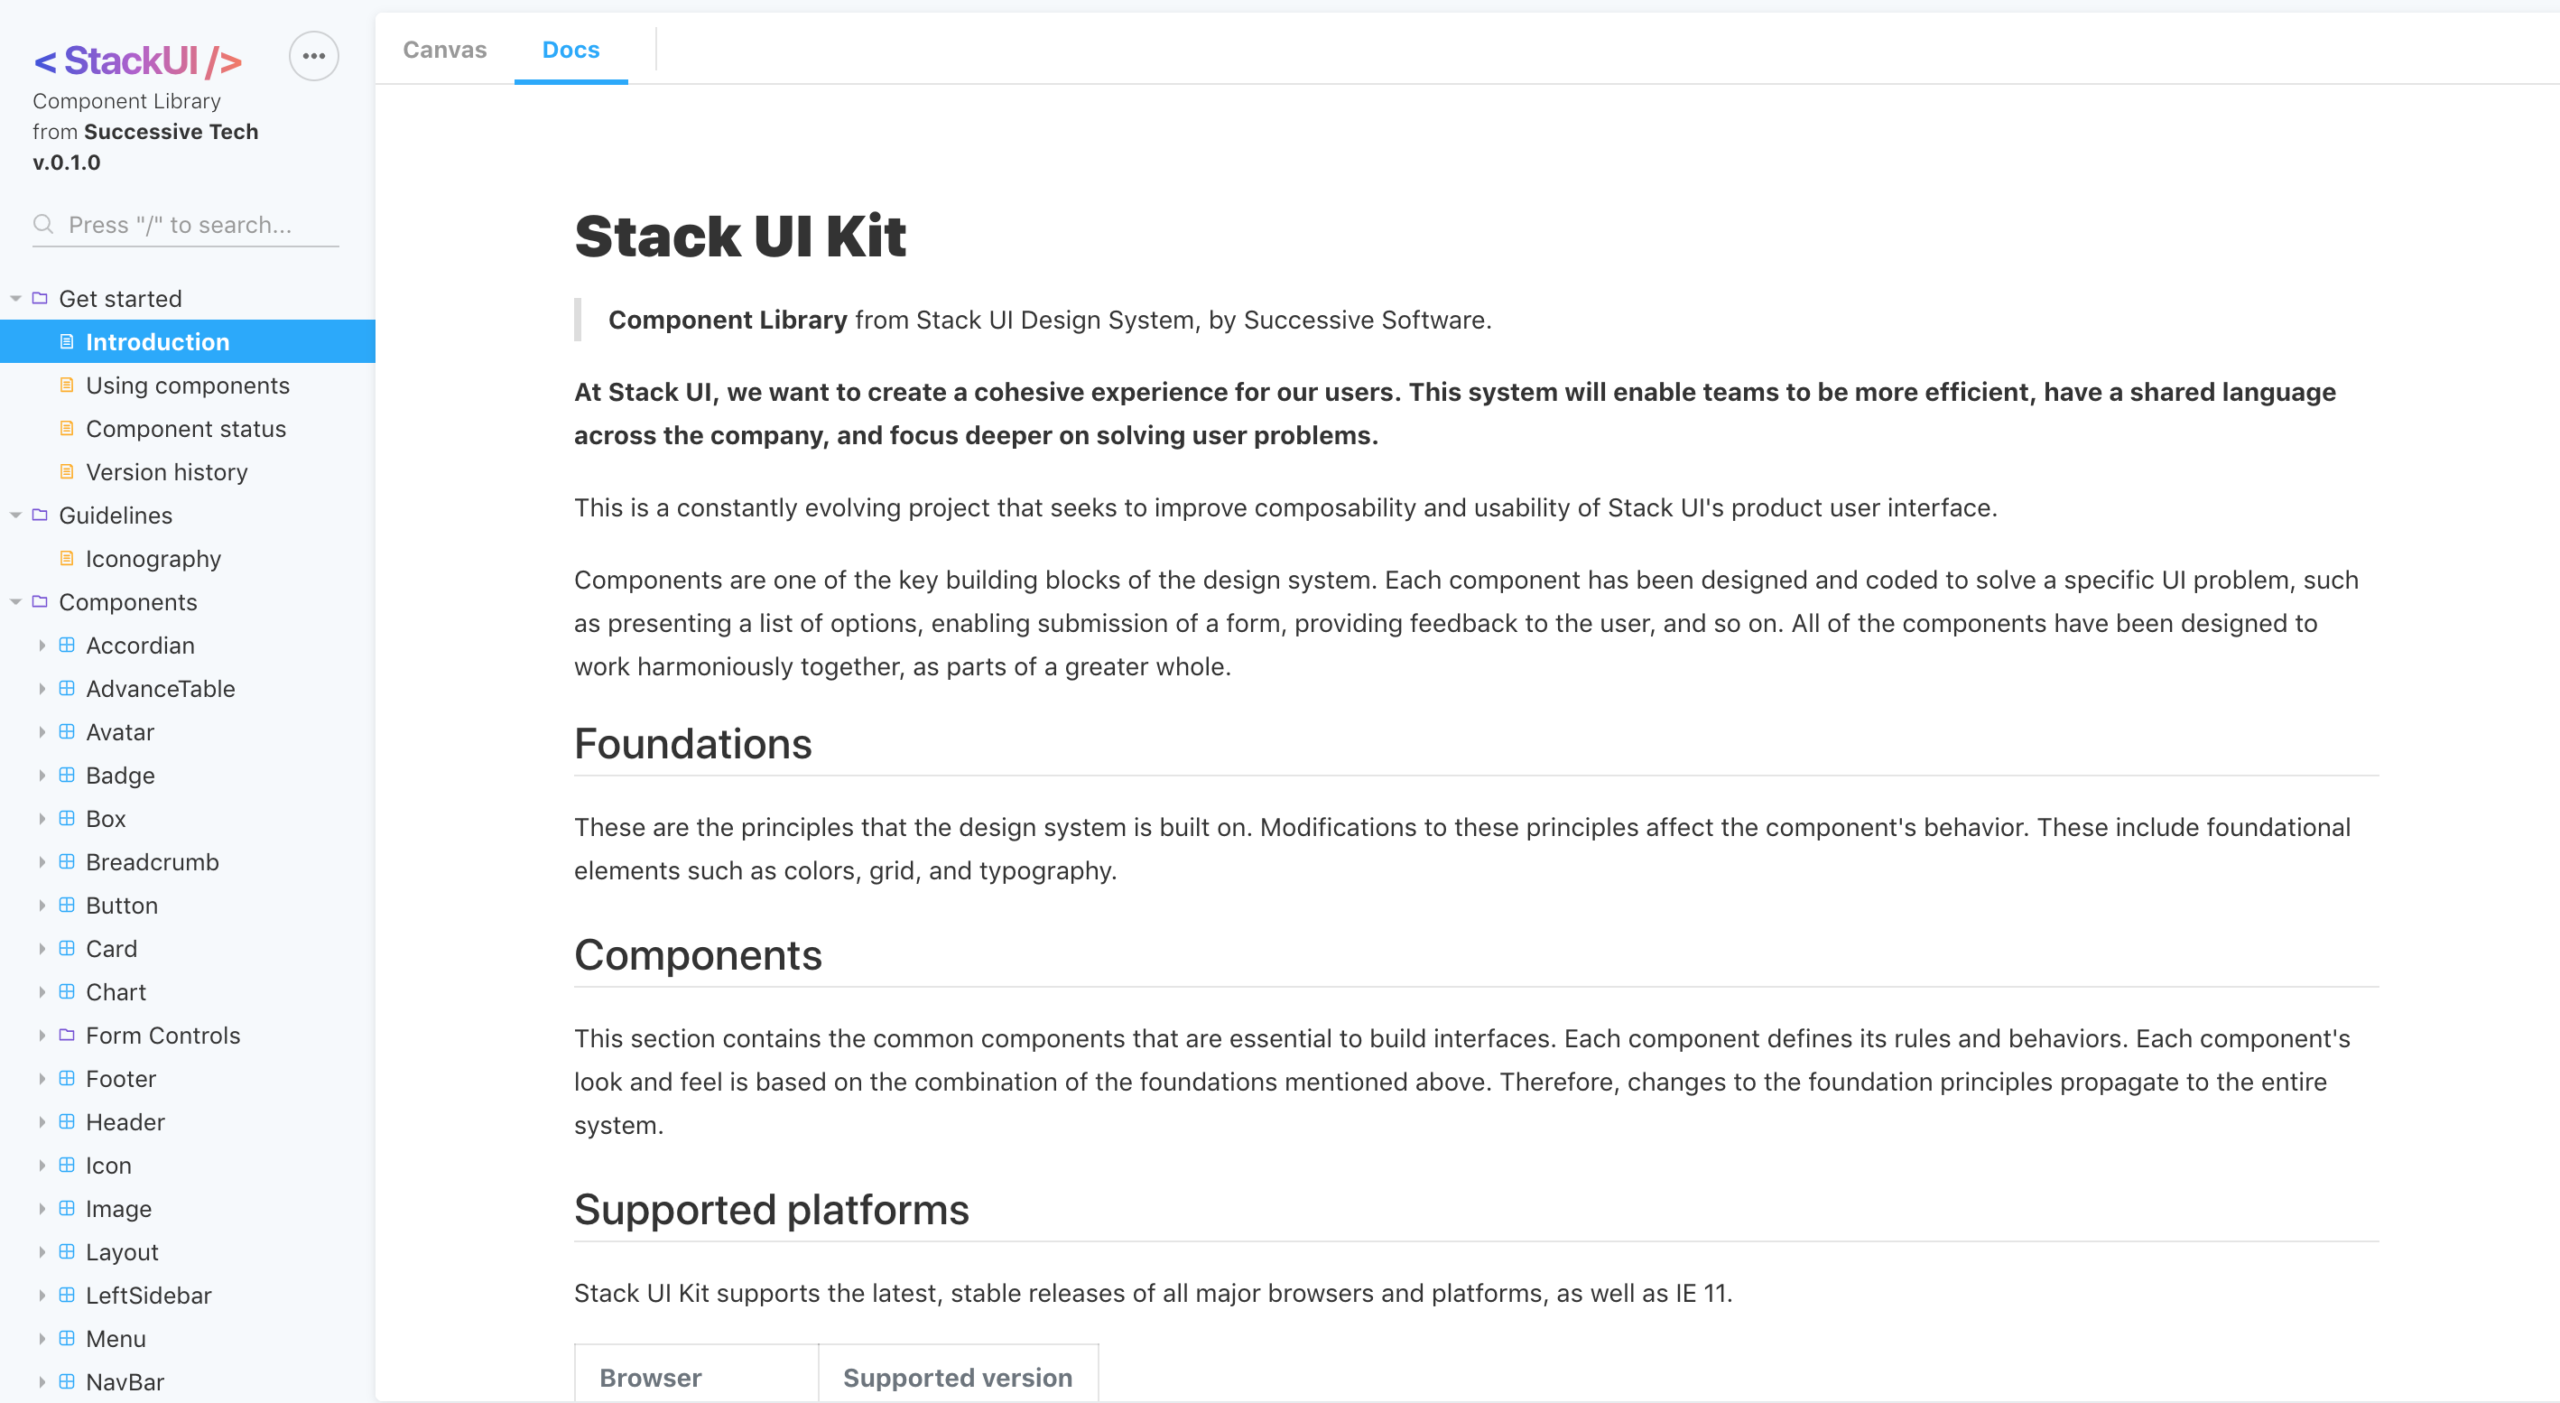Viewport: 2560px width, 1403px height.
Task: Switch to the Canvas tab
Action: (444, 49)
